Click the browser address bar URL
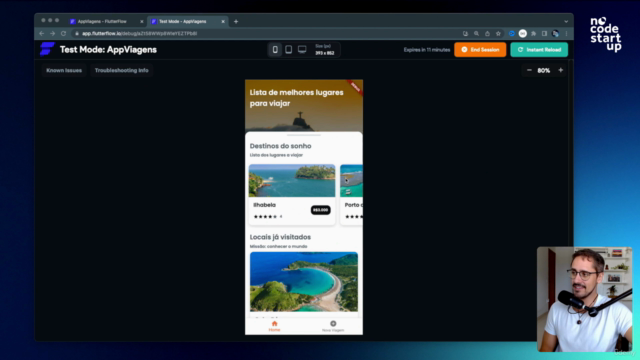Screen dimensions: 640x360 click(x=140, y=33)
